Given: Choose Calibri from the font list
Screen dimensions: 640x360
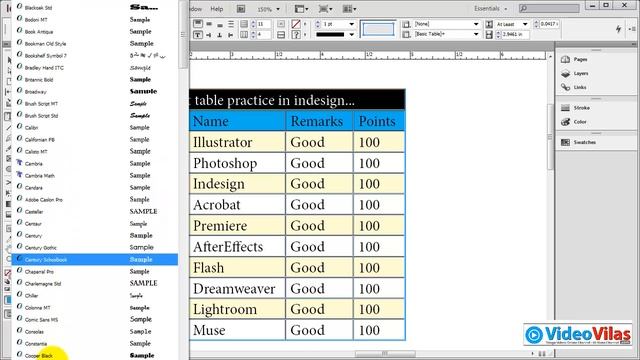Looking at the screenshot, I should 94,128.
